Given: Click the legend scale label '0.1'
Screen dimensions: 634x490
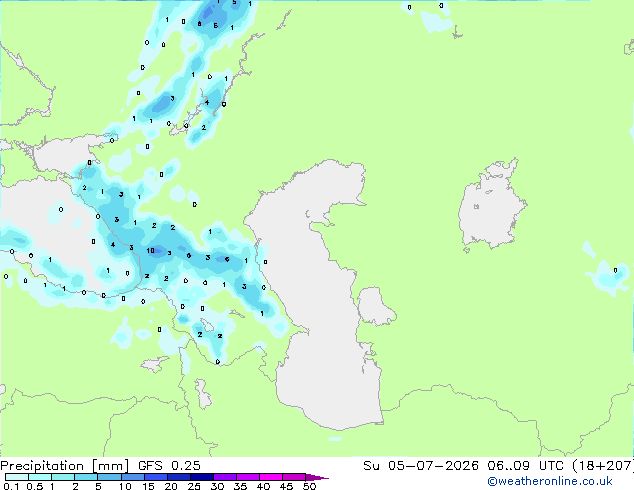Looking at the screenshot, I should (x=12, y=486).
